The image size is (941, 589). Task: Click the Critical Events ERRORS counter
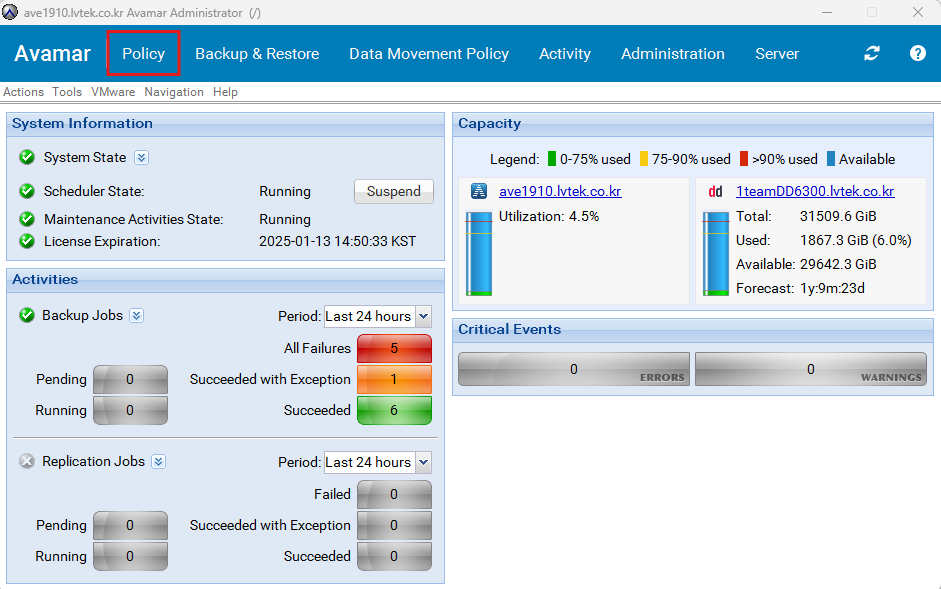pos(574,369)
